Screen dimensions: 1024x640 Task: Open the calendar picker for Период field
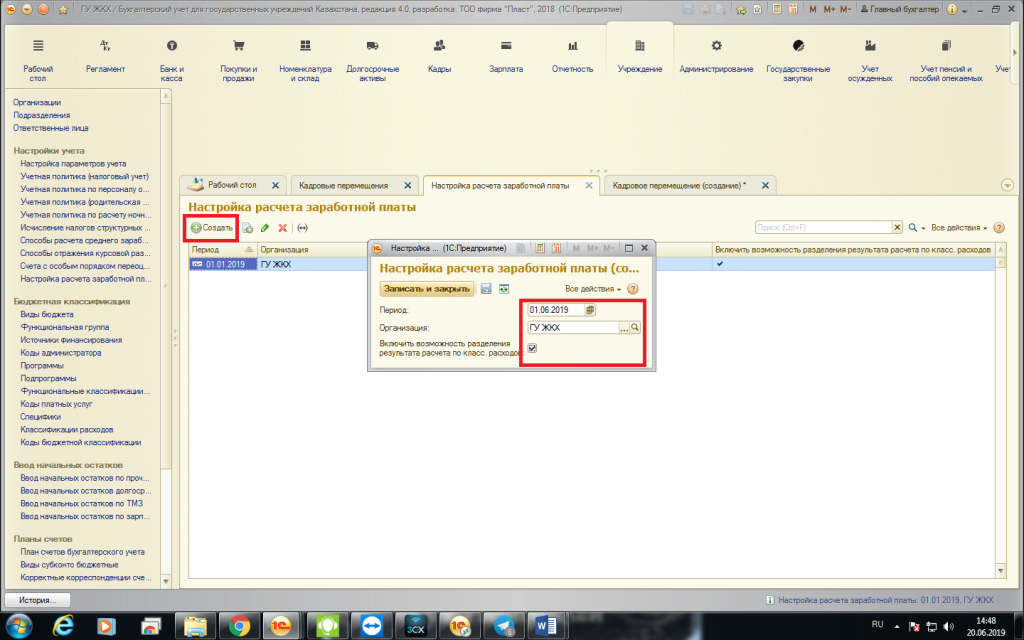tap(590, 310)
